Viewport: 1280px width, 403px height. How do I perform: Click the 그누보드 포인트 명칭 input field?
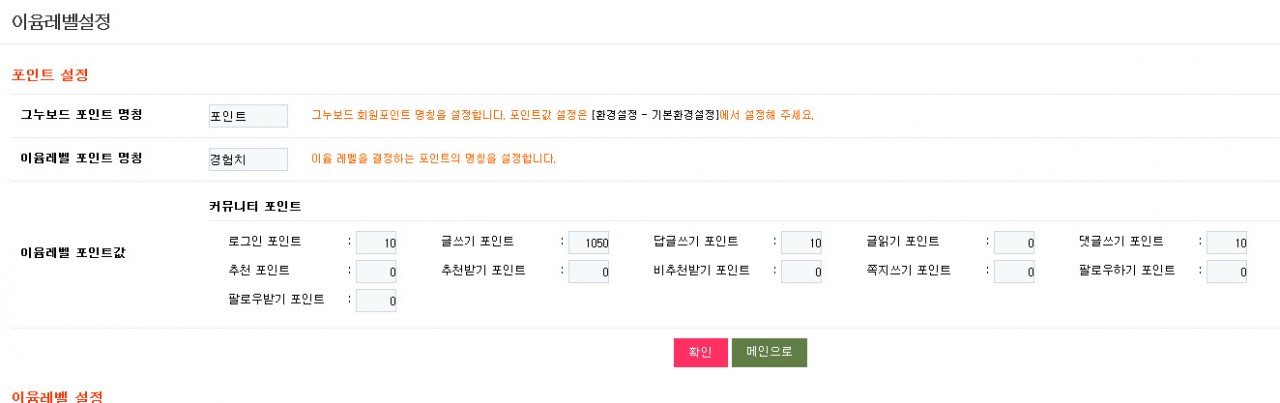tap(248, 116)
